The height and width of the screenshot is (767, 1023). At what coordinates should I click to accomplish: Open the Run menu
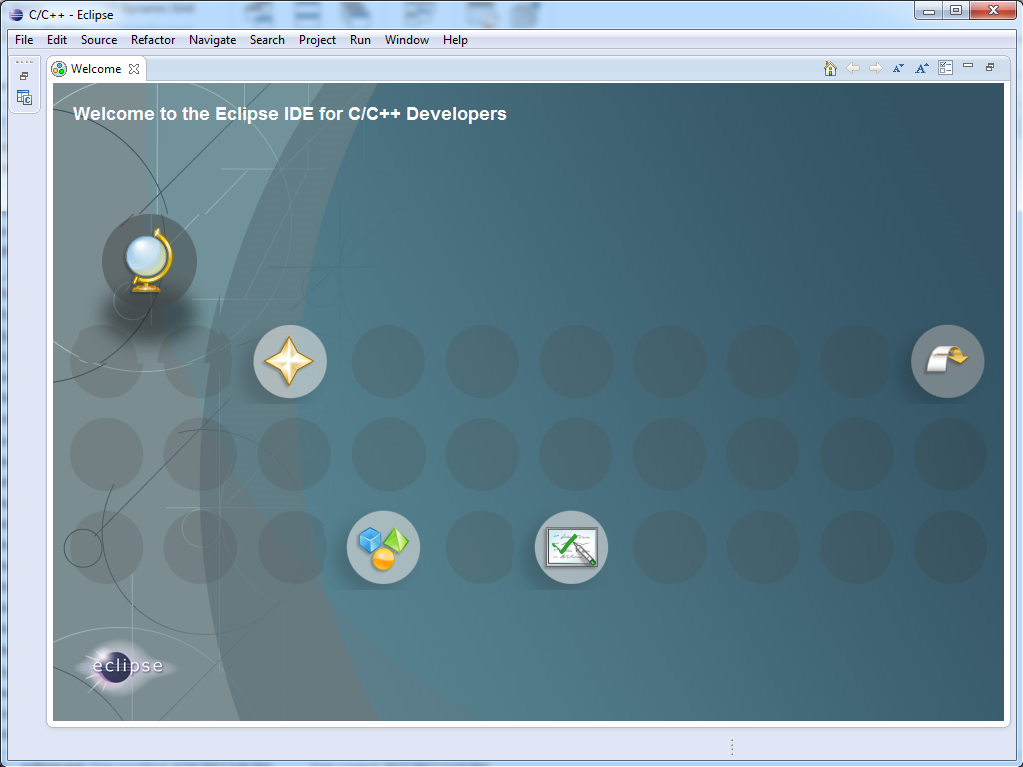360,40
